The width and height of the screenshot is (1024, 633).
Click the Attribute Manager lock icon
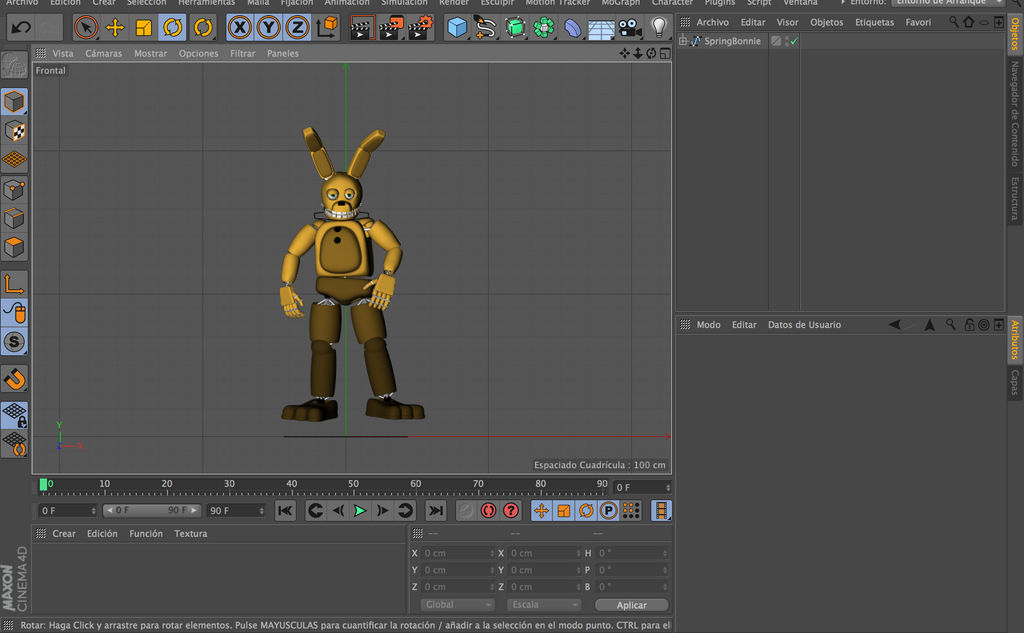[x=969, y=325]
